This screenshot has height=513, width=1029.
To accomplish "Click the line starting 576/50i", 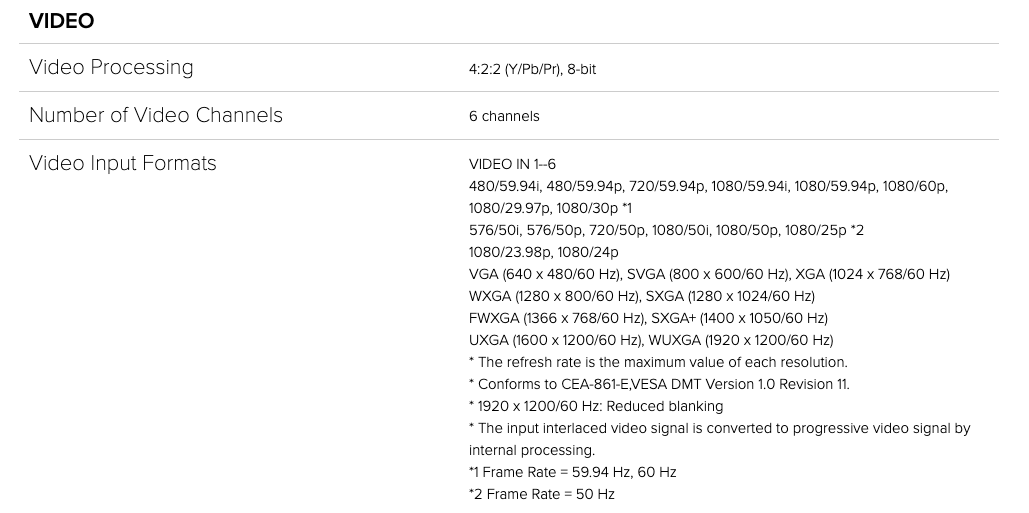I will pos(666,230).
